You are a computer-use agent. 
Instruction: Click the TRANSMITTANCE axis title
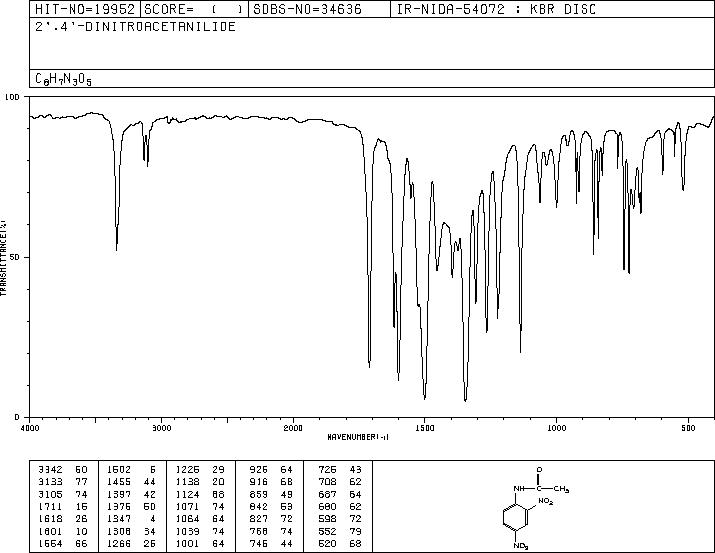4,257
